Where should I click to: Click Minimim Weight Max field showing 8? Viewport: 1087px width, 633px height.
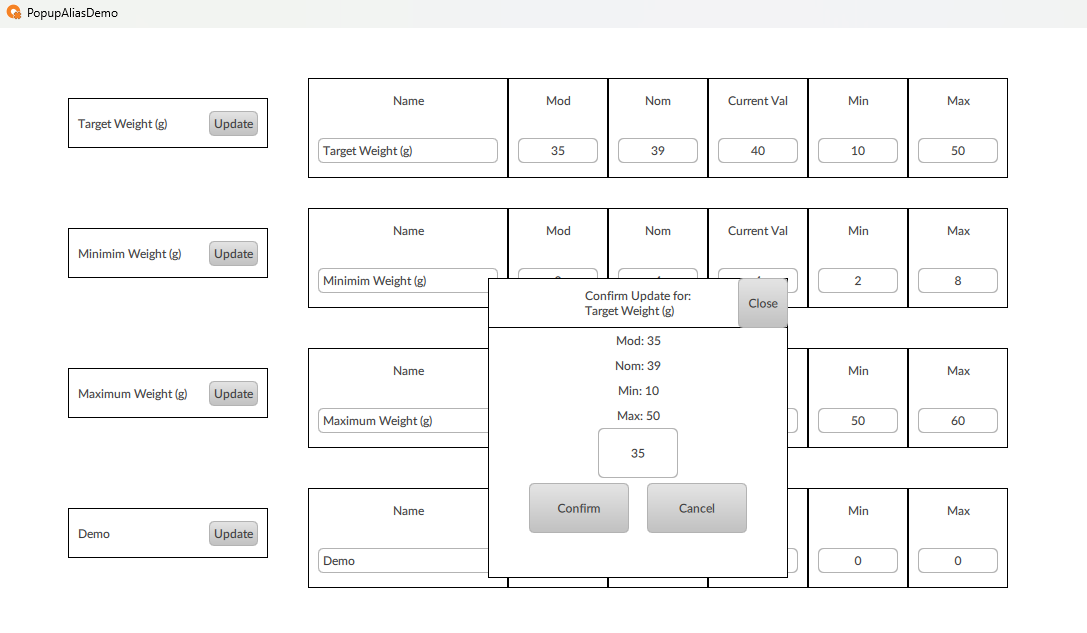(x=958, y=281)
